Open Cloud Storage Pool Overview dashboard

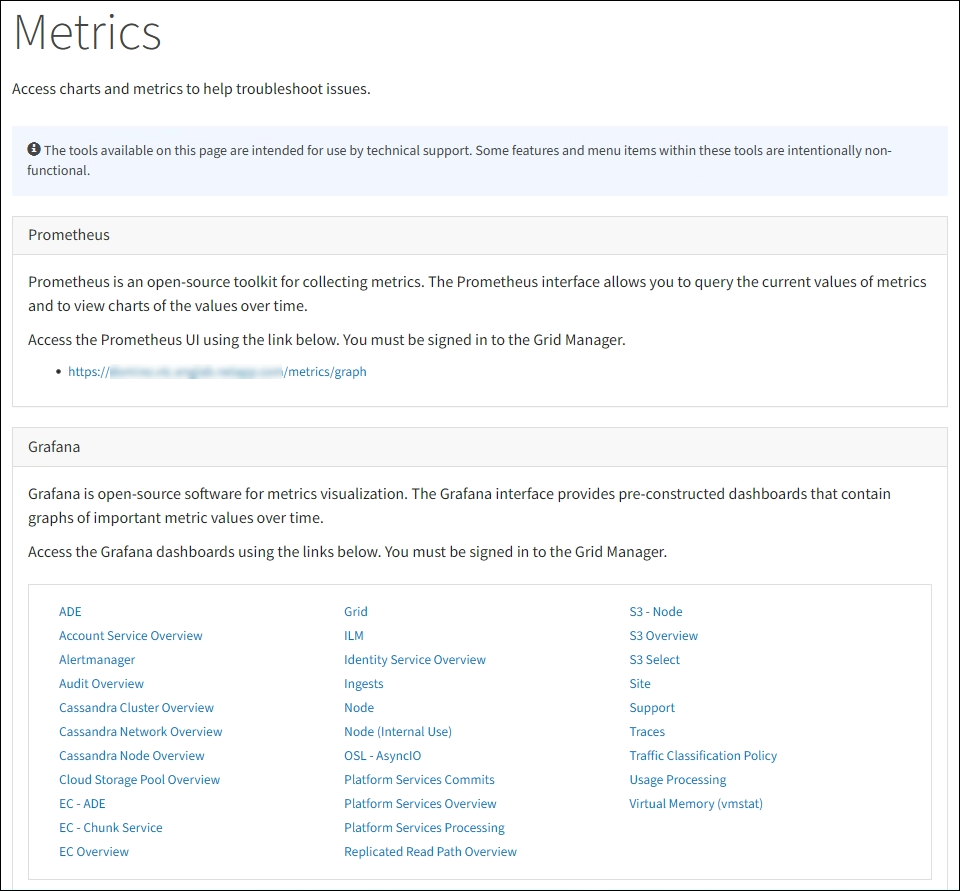(x=139, y=780)
